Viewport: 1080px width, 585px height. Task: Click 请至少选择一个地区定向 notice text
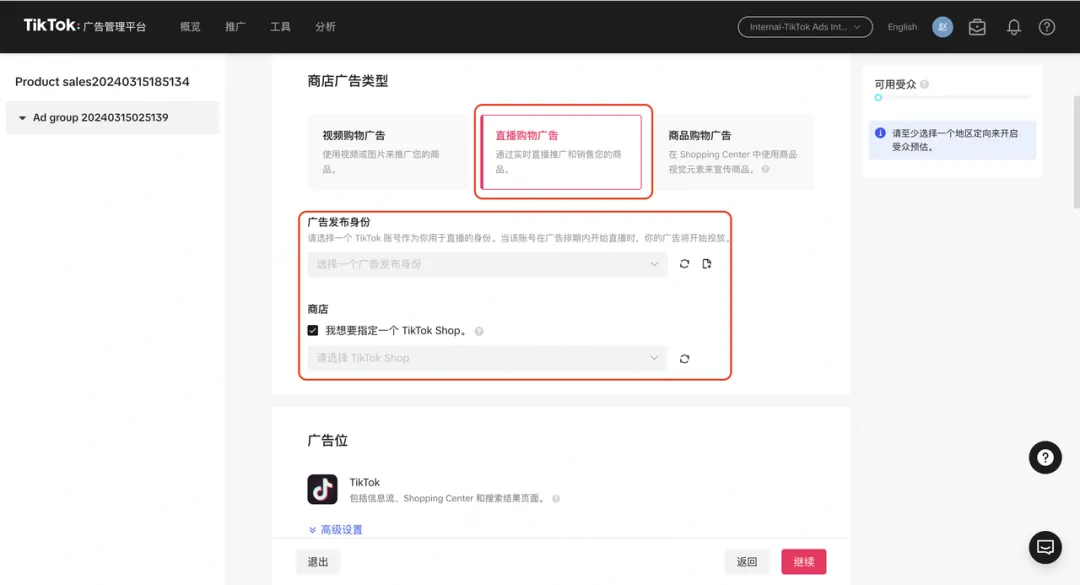[955, 140]
